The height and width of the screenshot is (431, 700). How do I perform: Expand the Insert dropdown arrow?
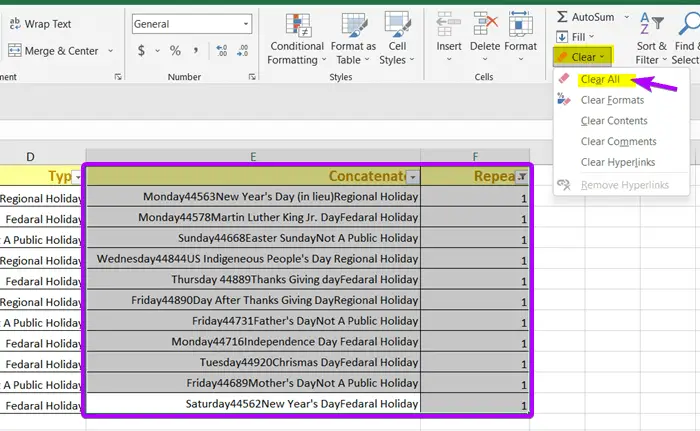click(449, 59)
